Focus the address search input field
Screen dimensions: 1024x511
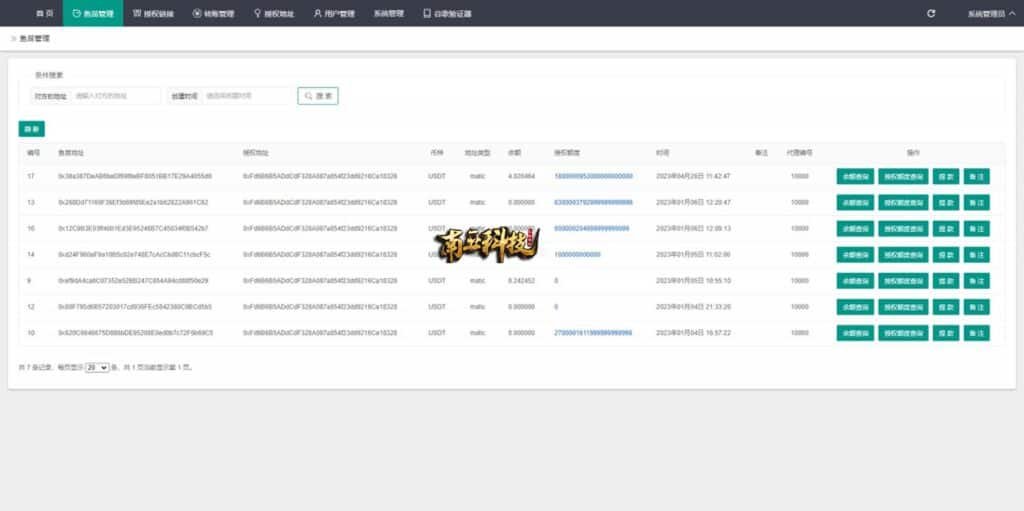coord(116,96)
